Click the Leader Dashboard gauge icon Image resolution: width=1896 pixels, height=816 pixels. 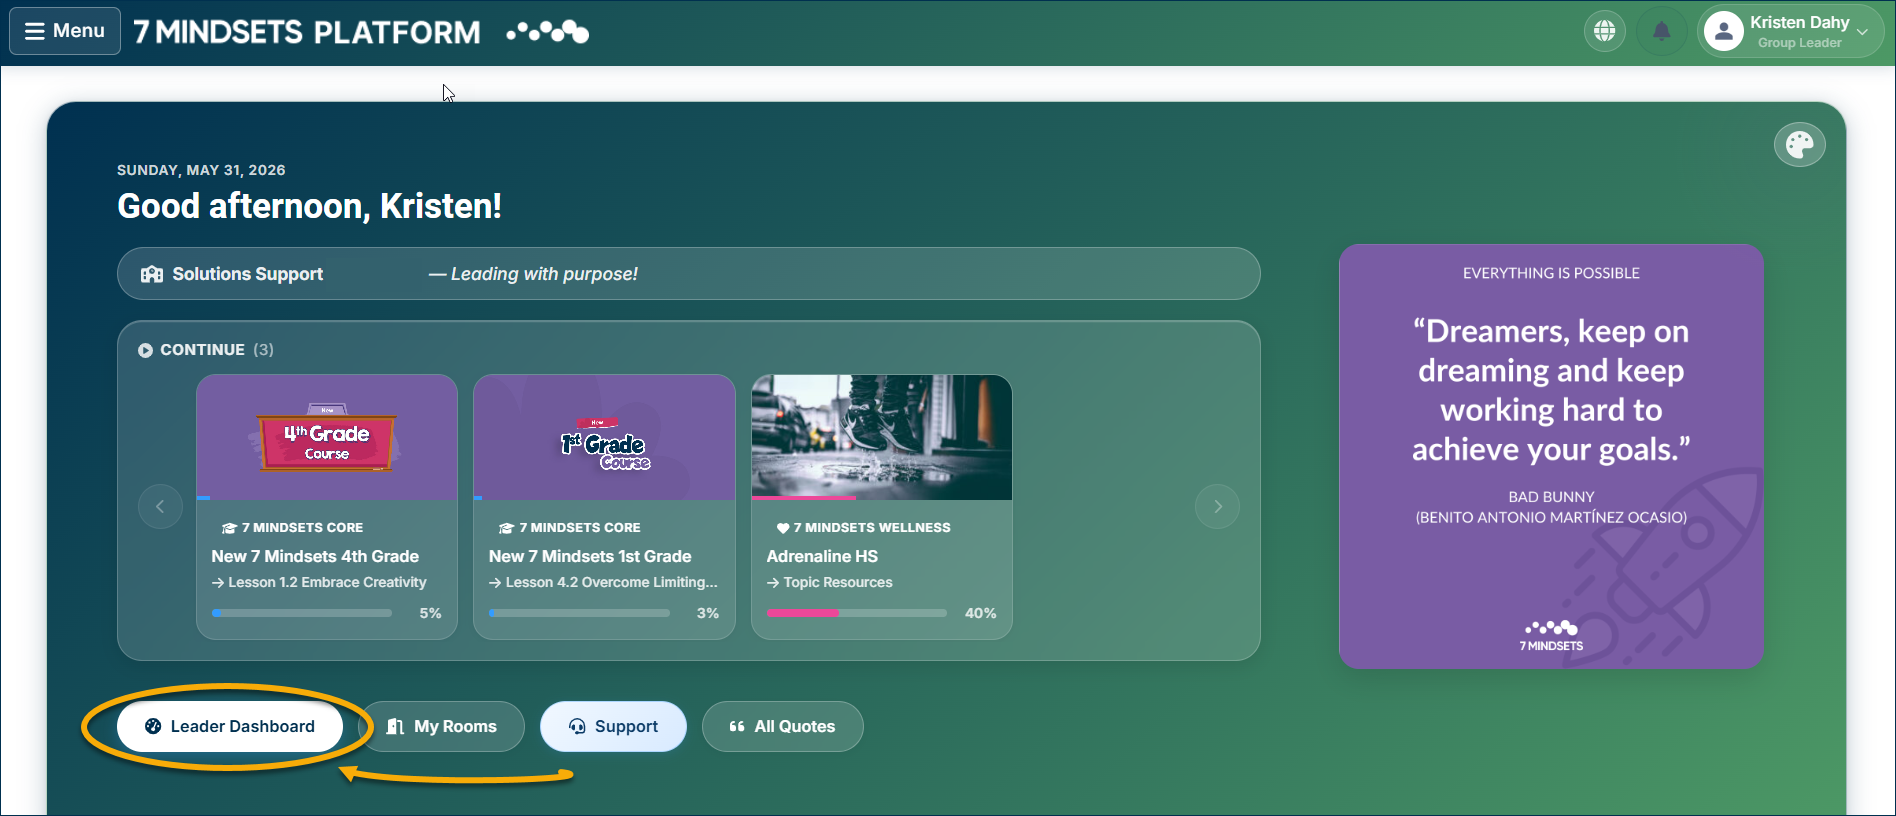(153, 726)
